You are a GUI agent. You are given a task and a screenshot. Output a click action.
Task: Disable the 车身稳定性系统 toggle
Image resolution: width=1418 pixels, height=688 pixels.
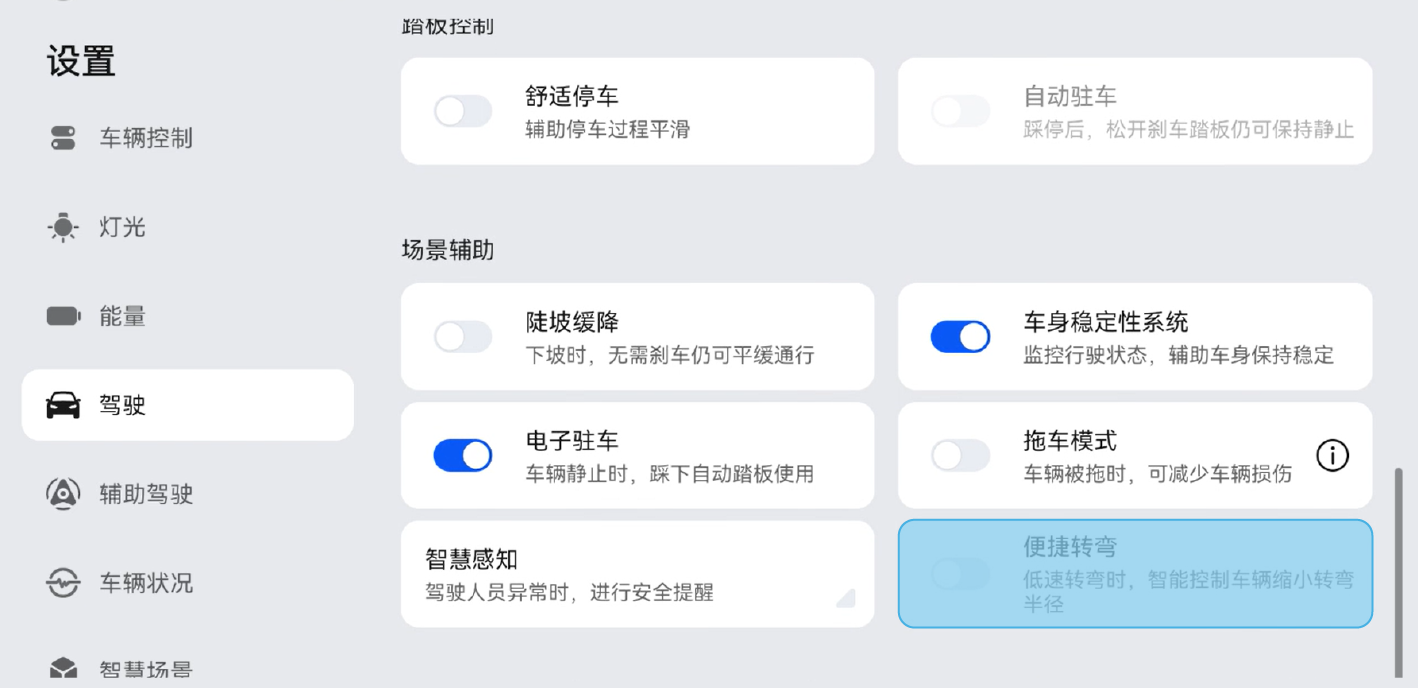click(960, 337)
